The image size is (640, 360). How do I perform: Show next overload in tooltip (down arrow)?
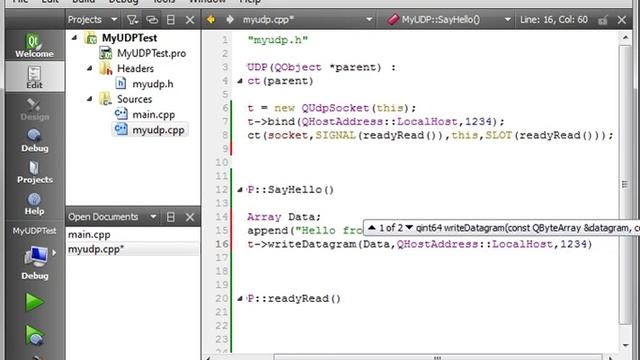pos(409,227)
